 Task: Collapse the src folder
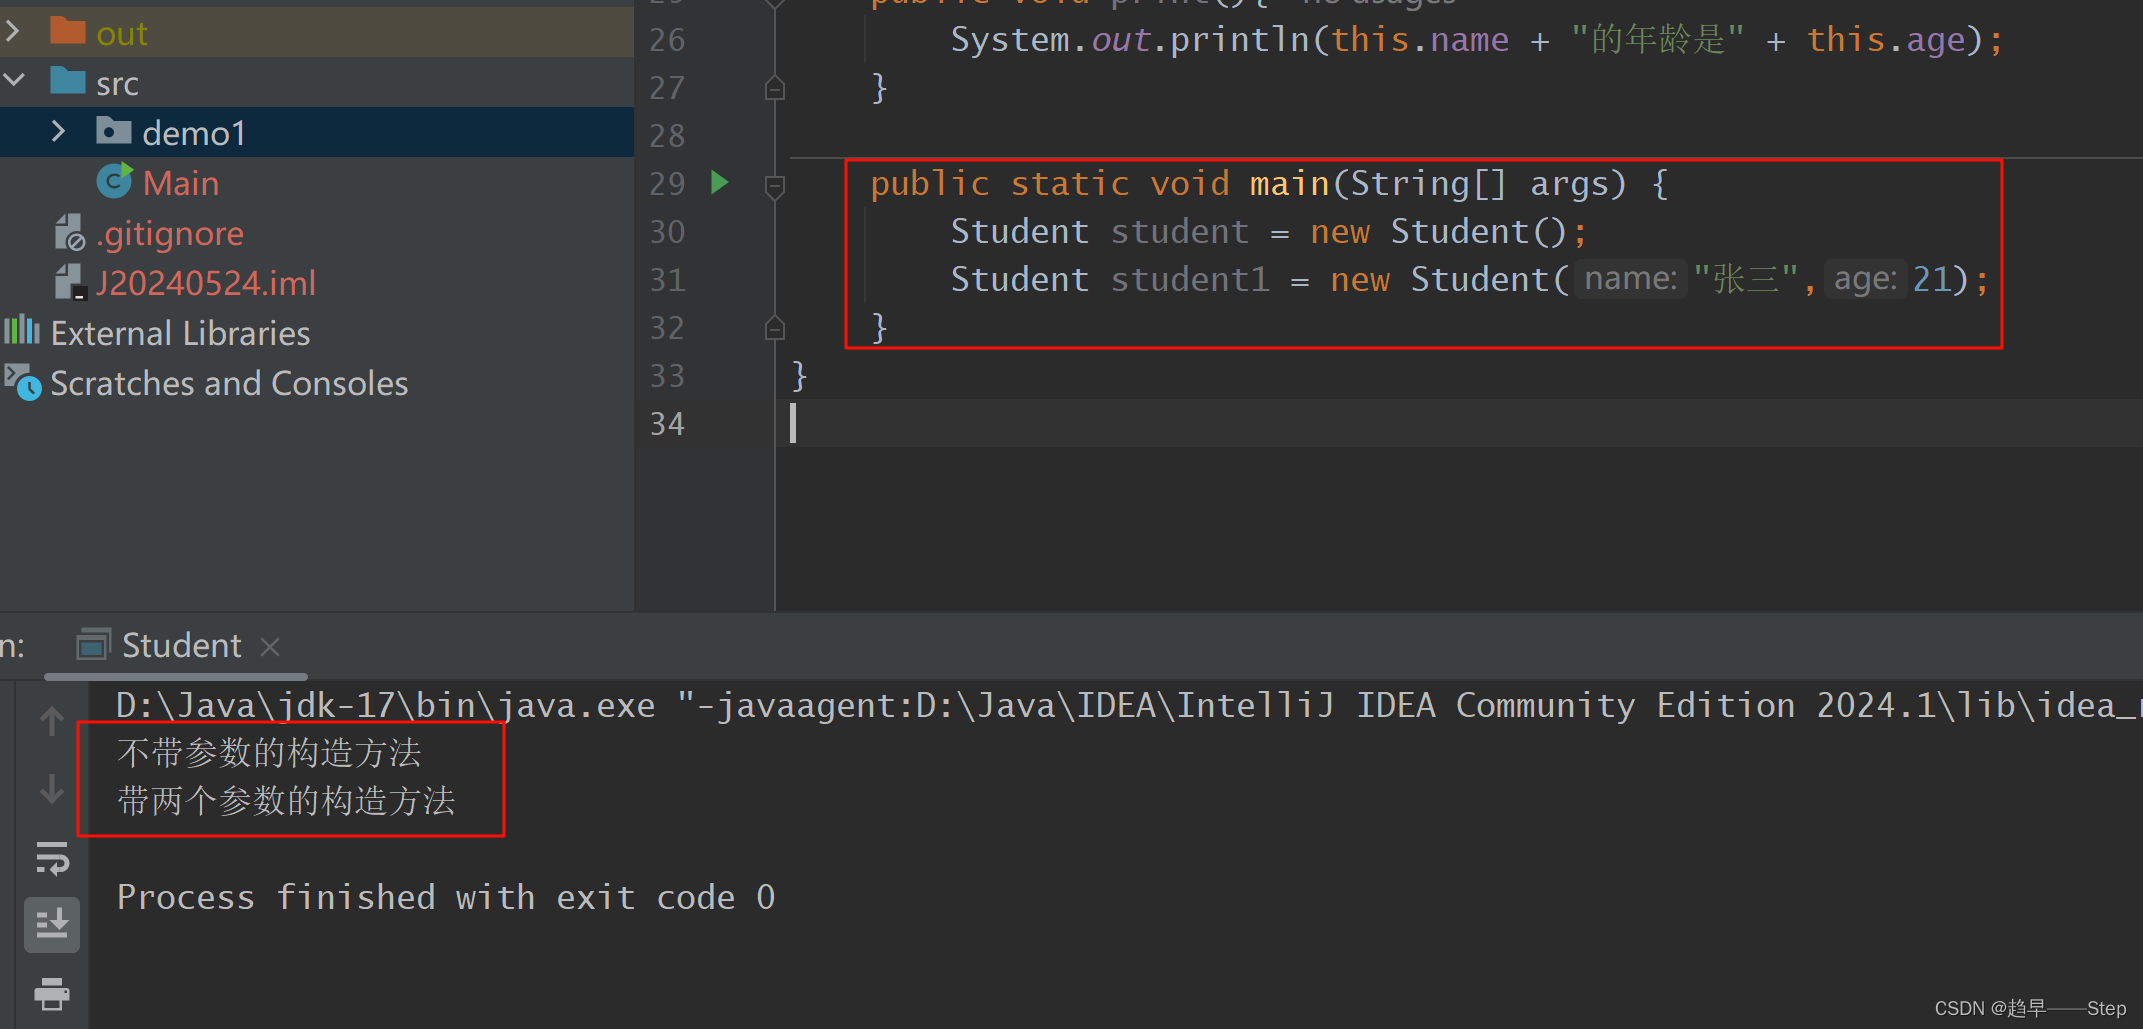pos(14,80)
